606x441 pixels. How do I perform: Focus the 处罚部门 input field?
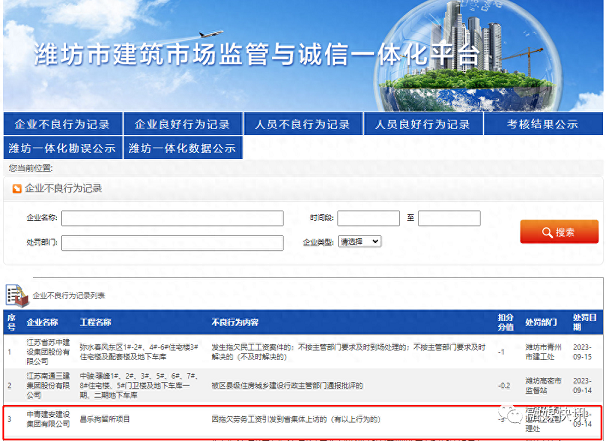pyautogui.click(x=172, y=243)
